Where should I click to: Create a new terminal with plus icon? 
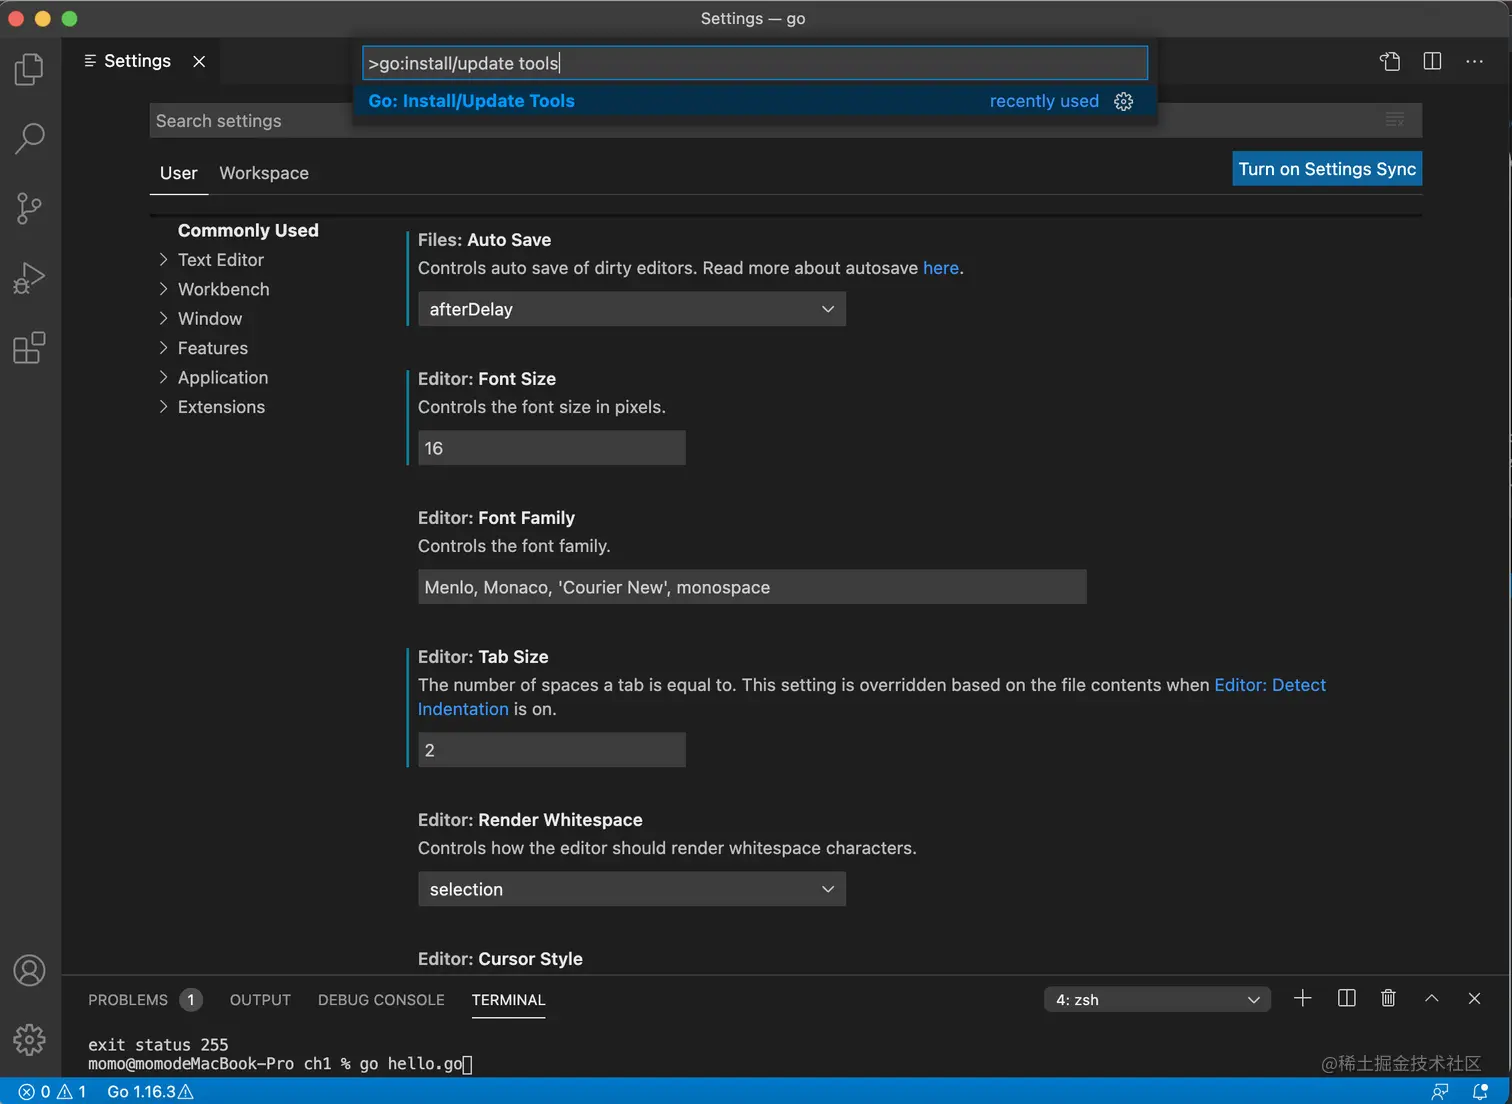click(x=1302, y=998)
